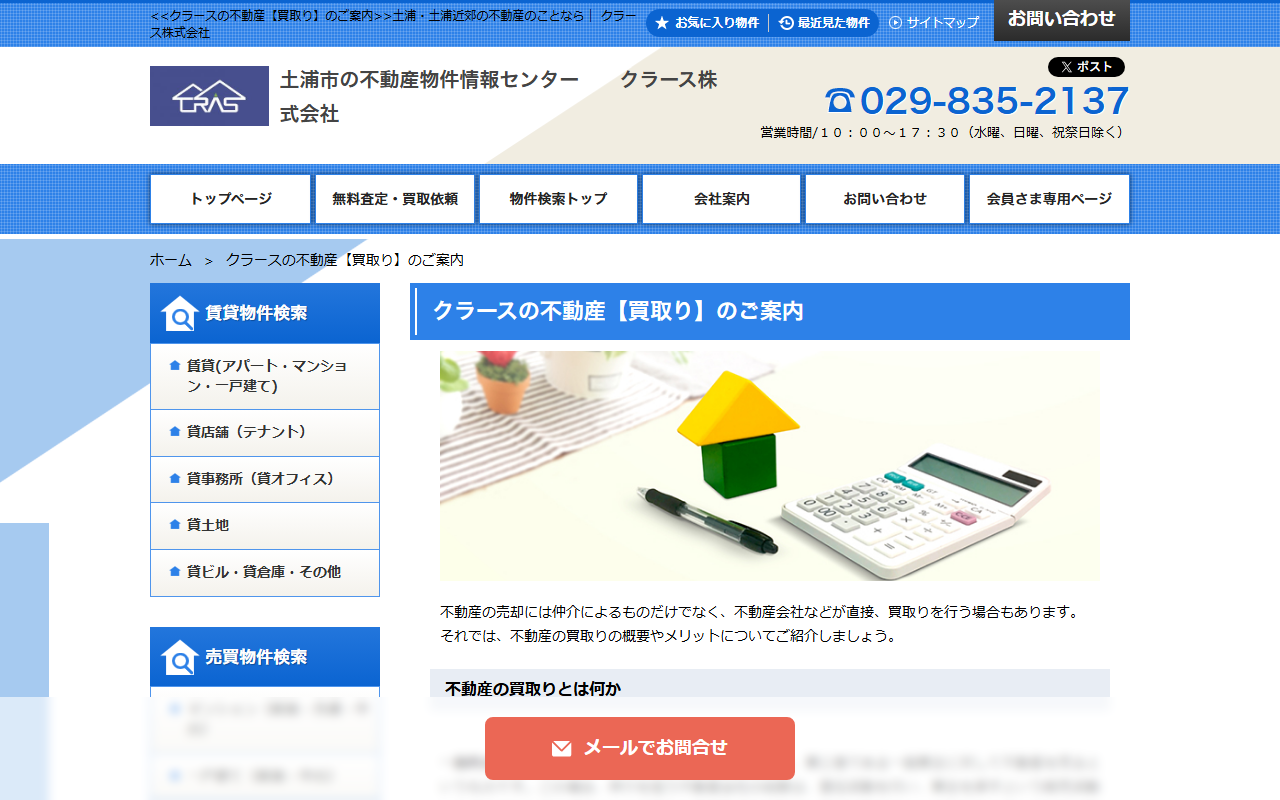Select the 無料査定・買取依頼 navigation item
The width and height of the screenshot is (1280, 800).
coord(395,199)
